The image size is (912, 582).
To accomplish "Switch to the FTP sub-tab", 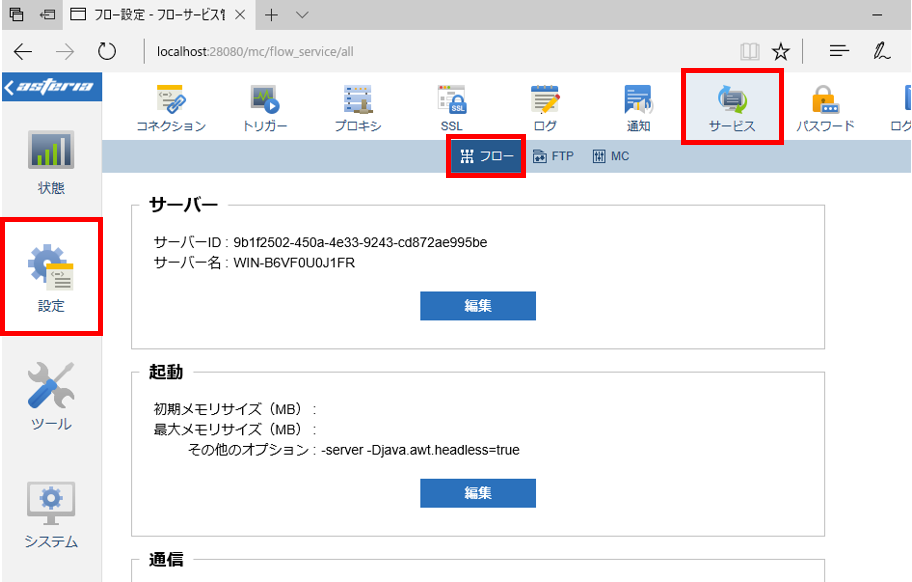I will (x=553, y=156).
